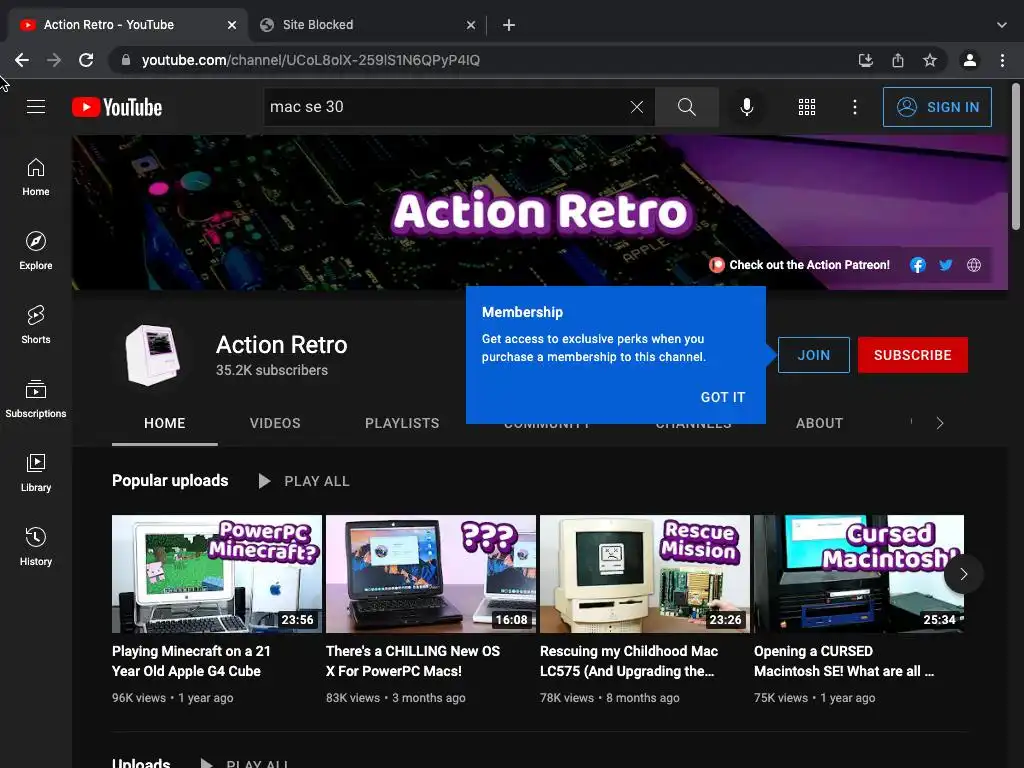This screenshot has height=768, width=1024.
Task: Show next popular uploads with carousel arrow
Action: pos(963,574)
